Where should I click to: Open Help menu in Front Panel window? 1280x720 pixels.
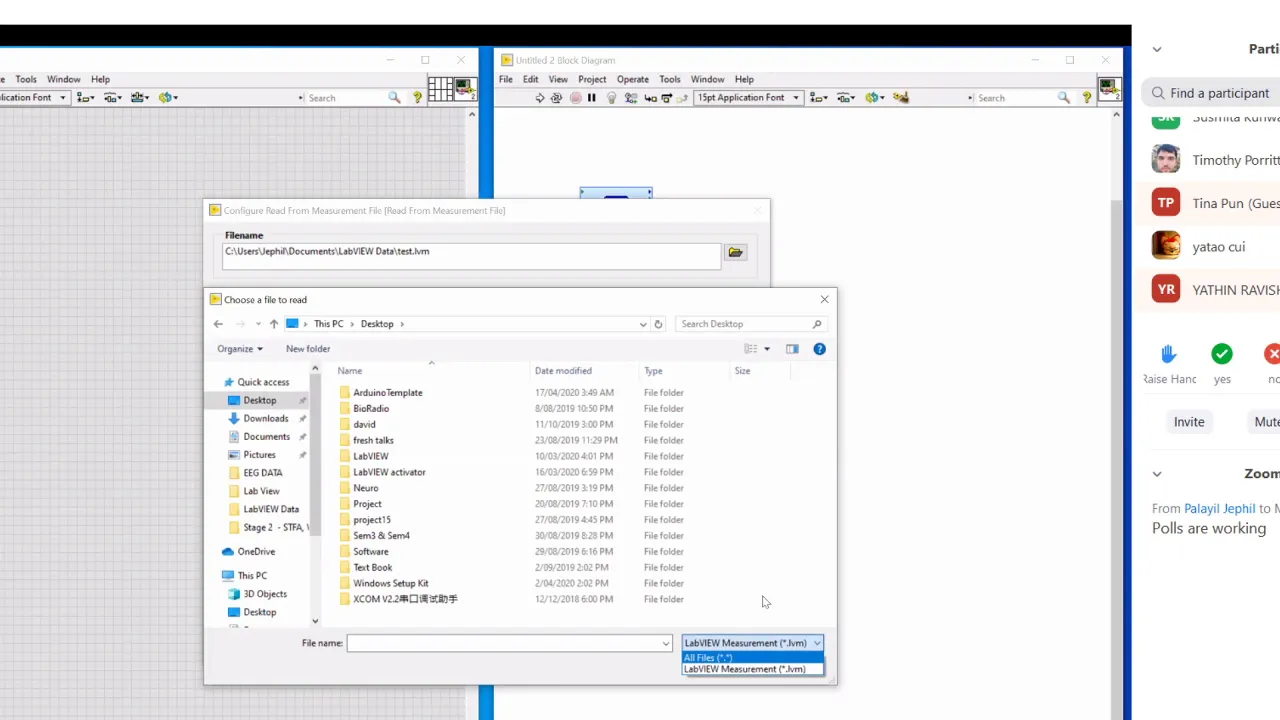100,79
